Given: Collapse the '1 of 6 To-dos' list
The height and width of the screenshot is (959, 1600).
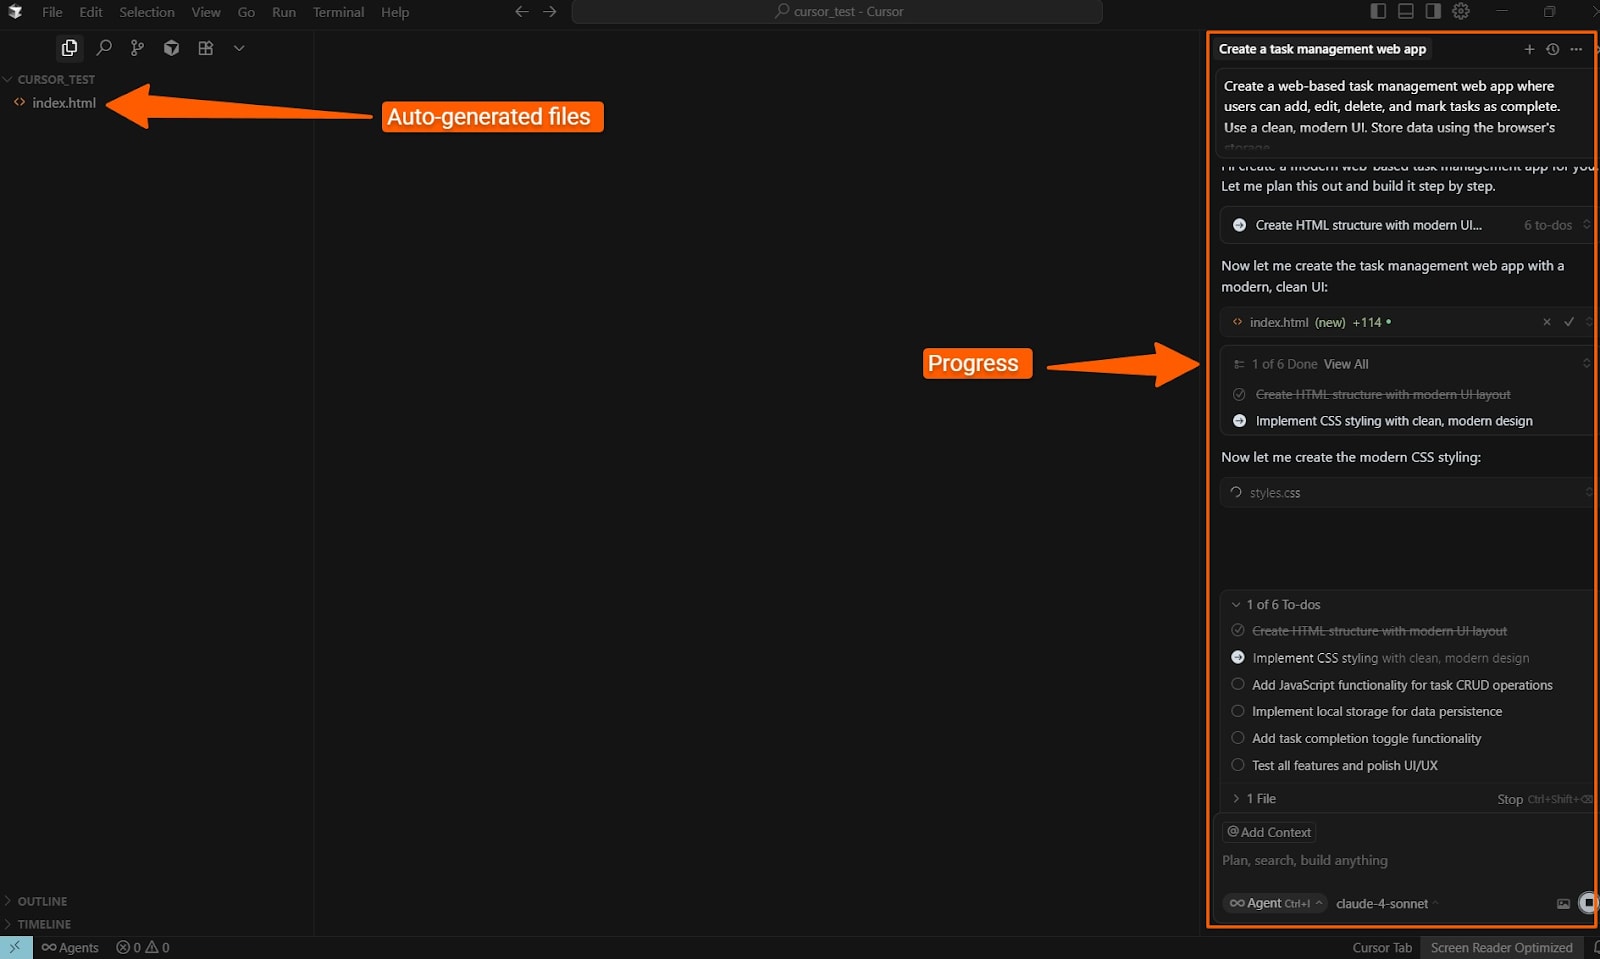Looking at the screenshot, I should coord(1236,605).
